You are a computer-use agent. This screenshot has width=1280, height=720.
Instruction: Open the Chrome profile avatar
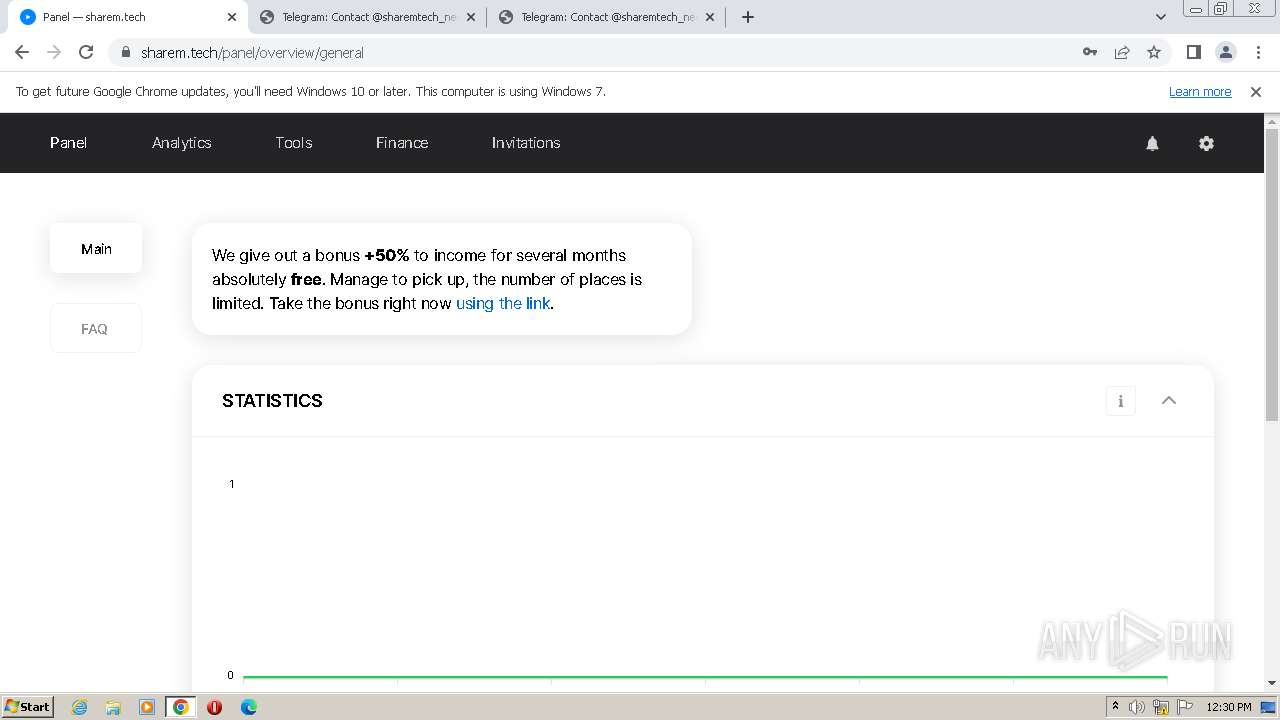[1225, 52]
